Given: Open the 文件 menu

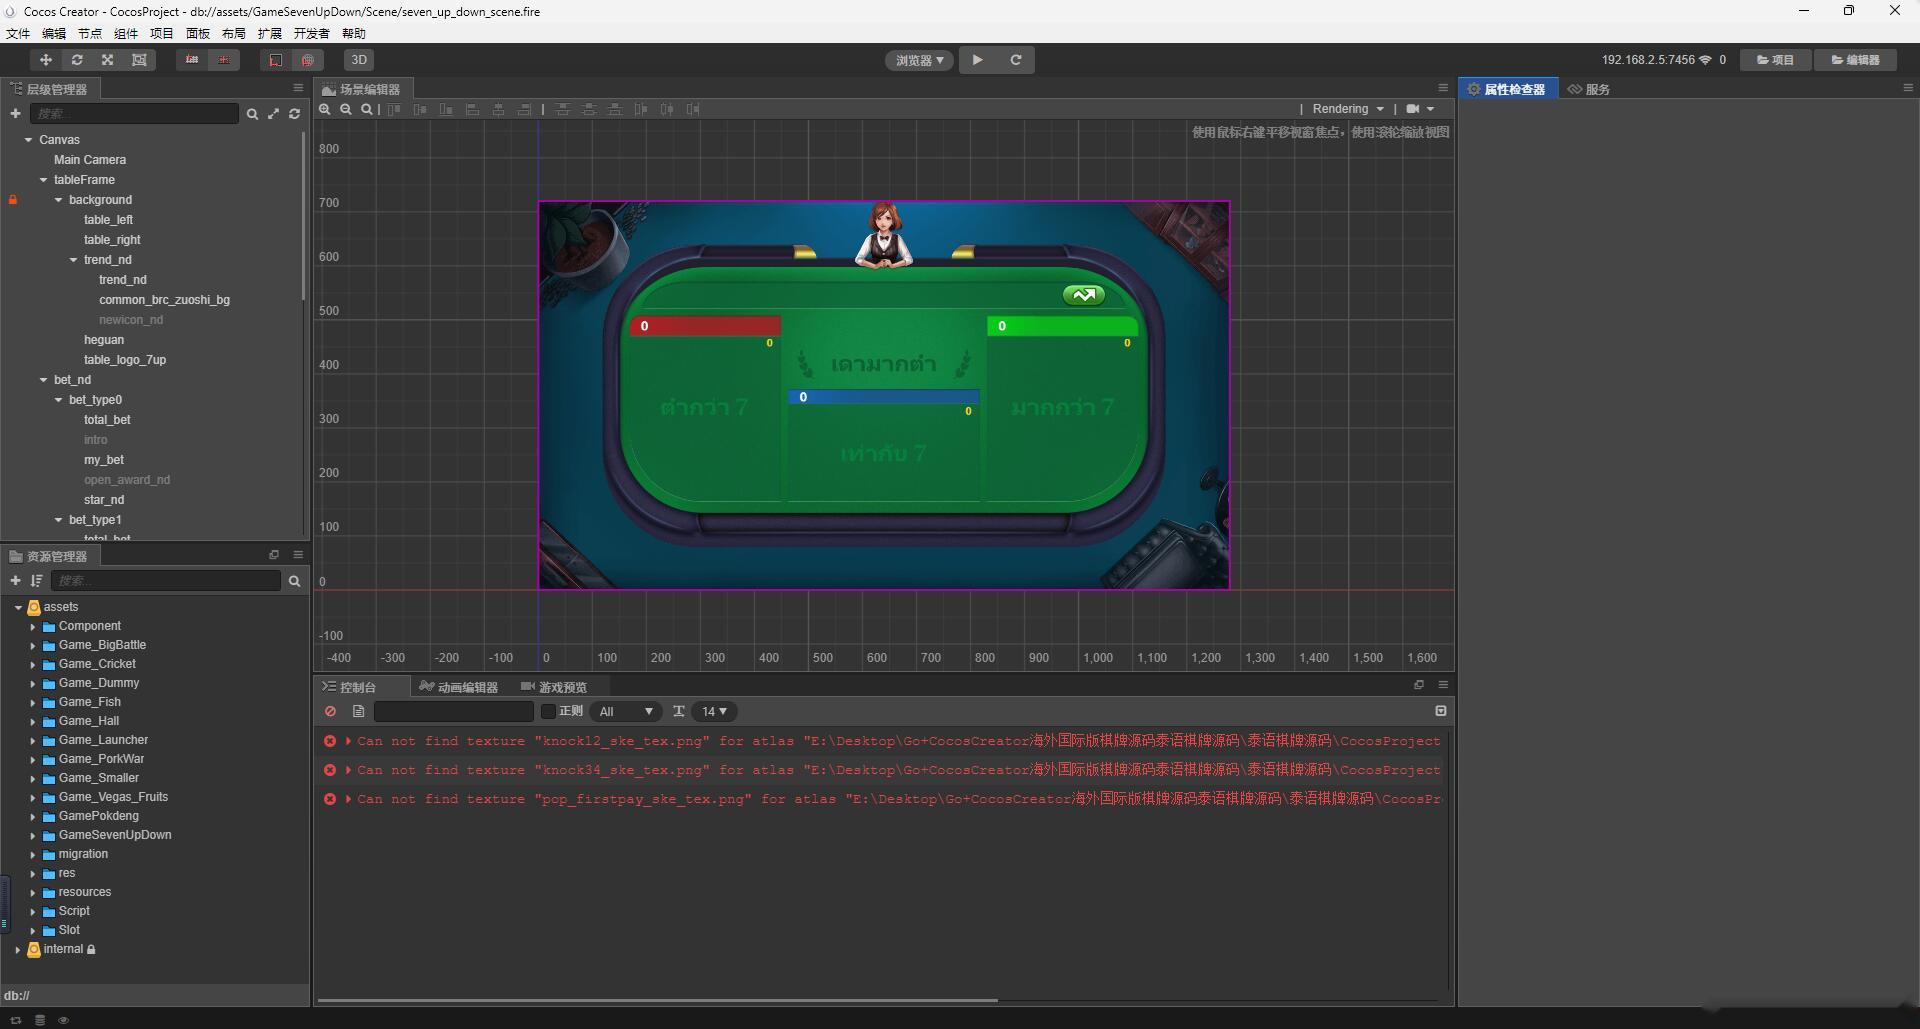Looking at the screenshot, I should click(18, 33).
